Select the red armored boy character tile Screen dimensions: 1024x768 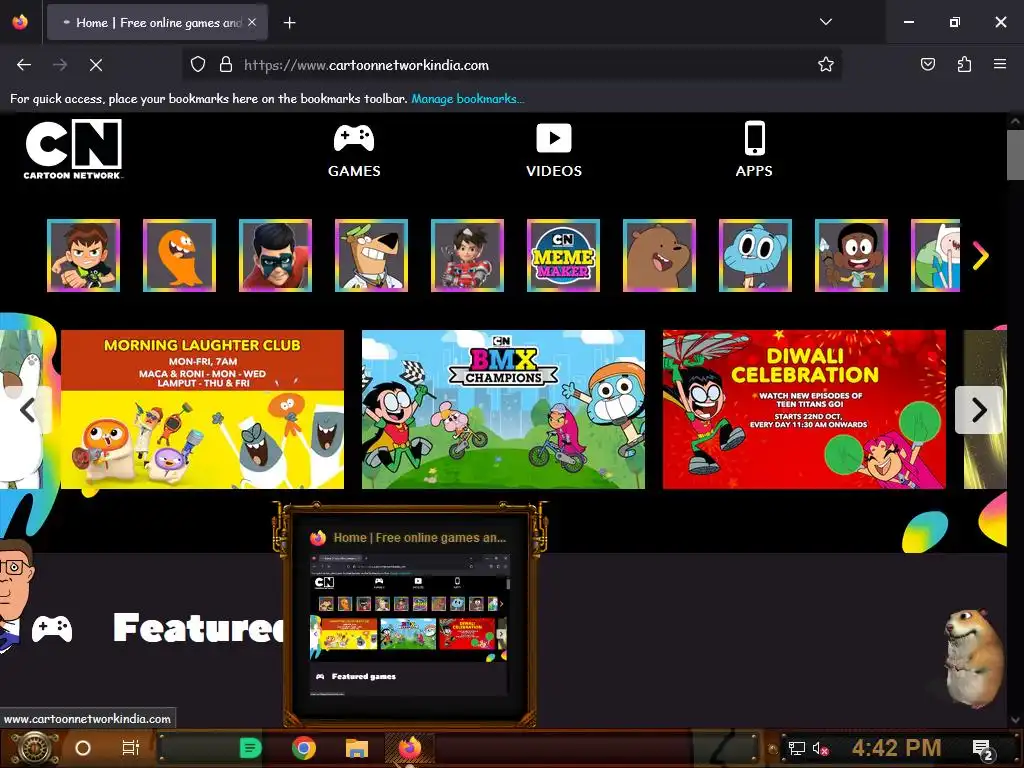[468, 255]
